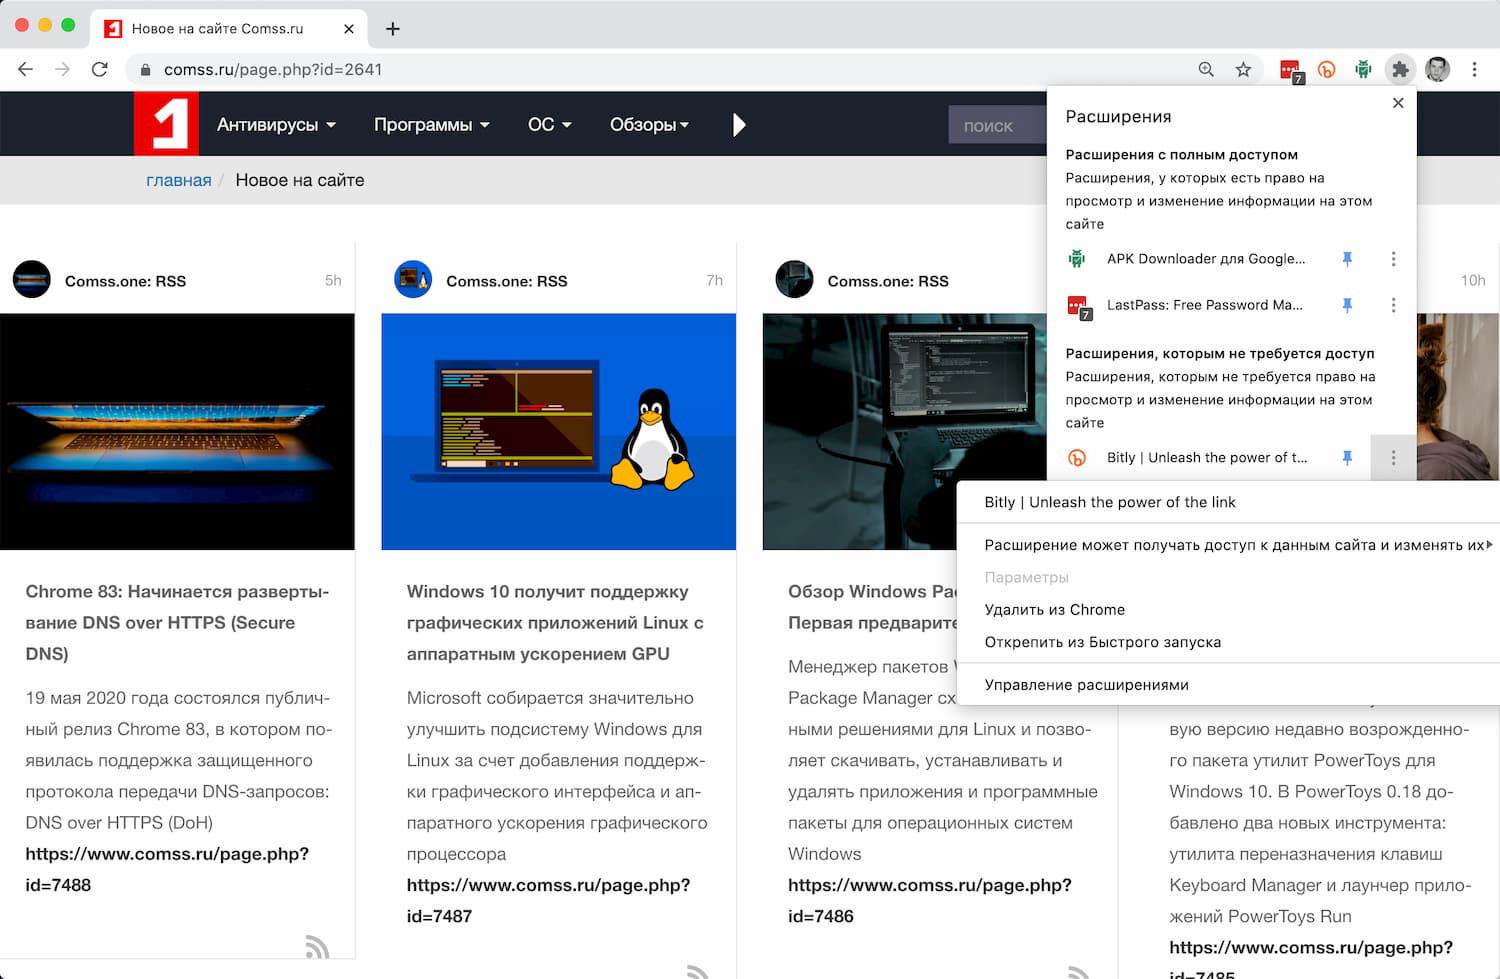Select Удалить из Chrome menu item
1500x979 pixels.
click(x=1054, y=610)
